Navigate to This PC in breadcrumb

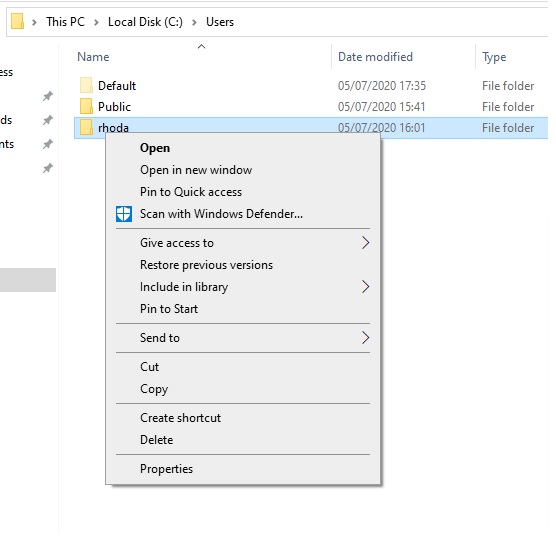[x=65, y=22]
